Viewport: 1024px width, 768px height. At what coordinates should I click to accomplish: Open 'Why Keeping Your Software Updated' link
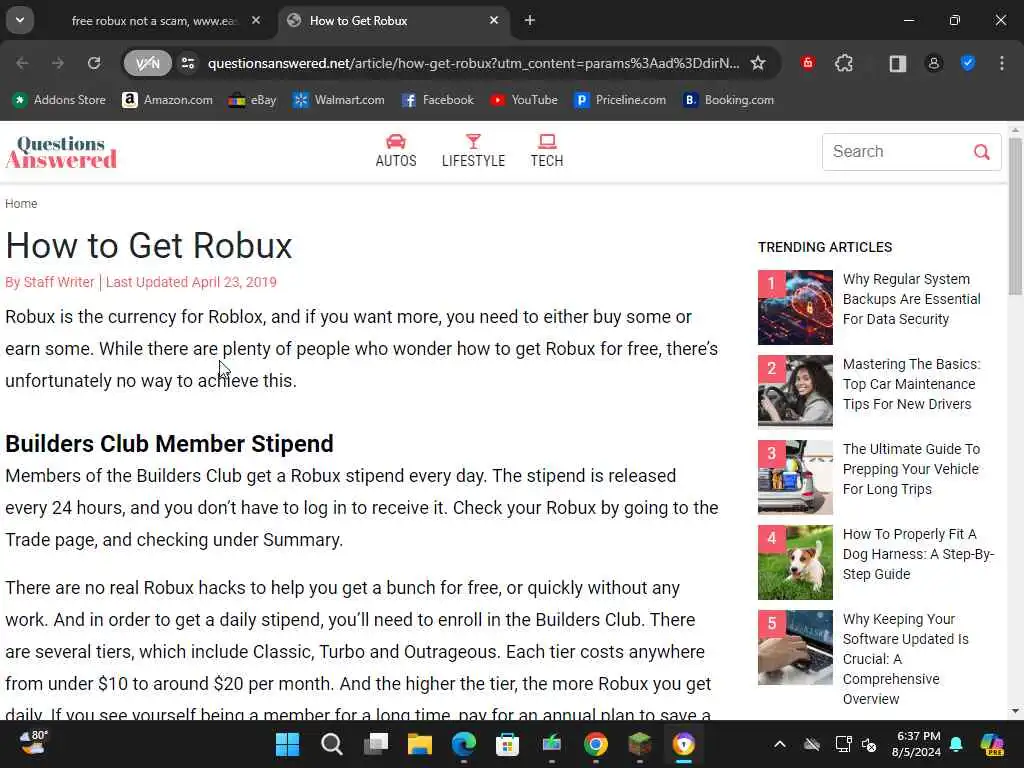(906, 659)
